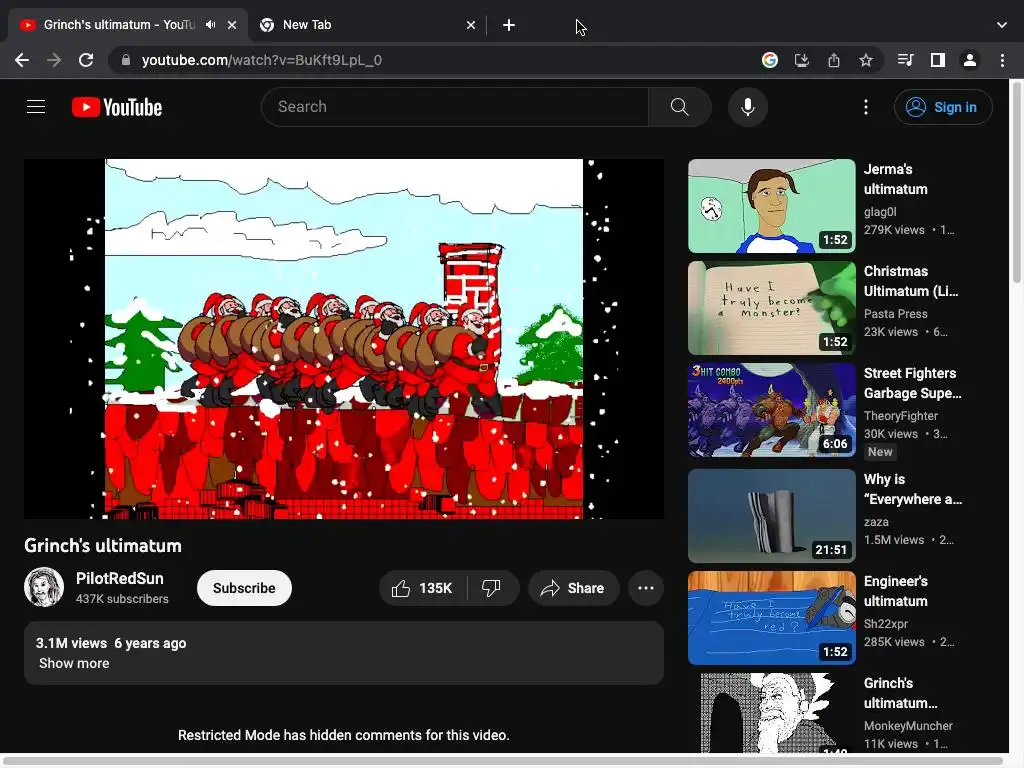Open Engineer's ultimatum title link
This screenshot has height=768, width=1024.
click(896, 591)
